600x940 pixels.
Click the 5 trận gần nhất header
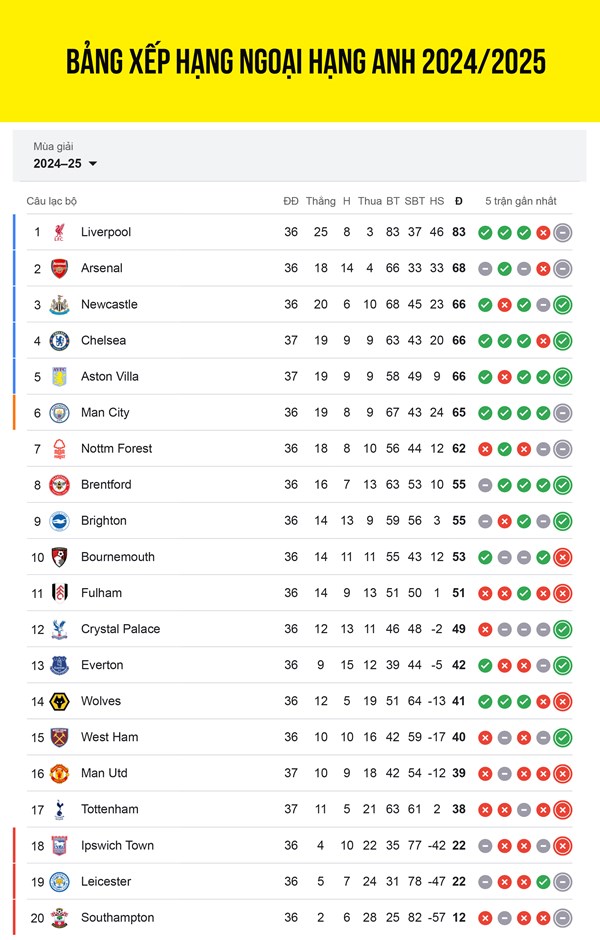click(520, 201)
